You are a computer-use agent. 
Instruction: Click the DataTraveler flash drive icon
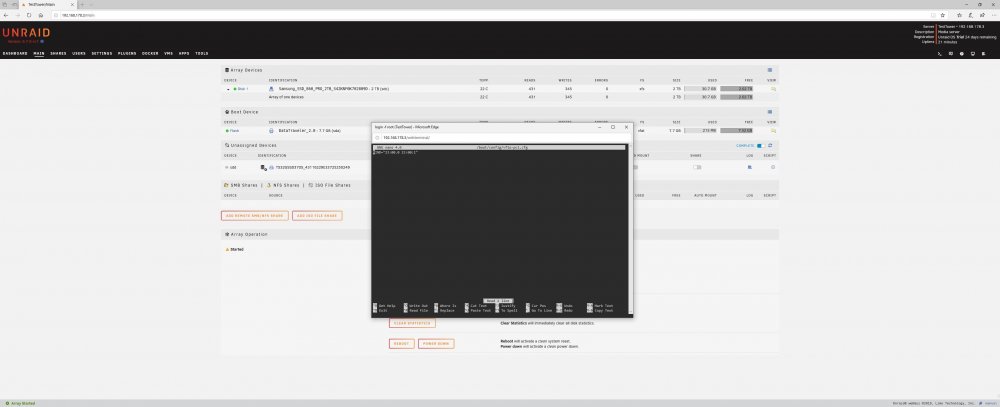click(x=271, y=130)
